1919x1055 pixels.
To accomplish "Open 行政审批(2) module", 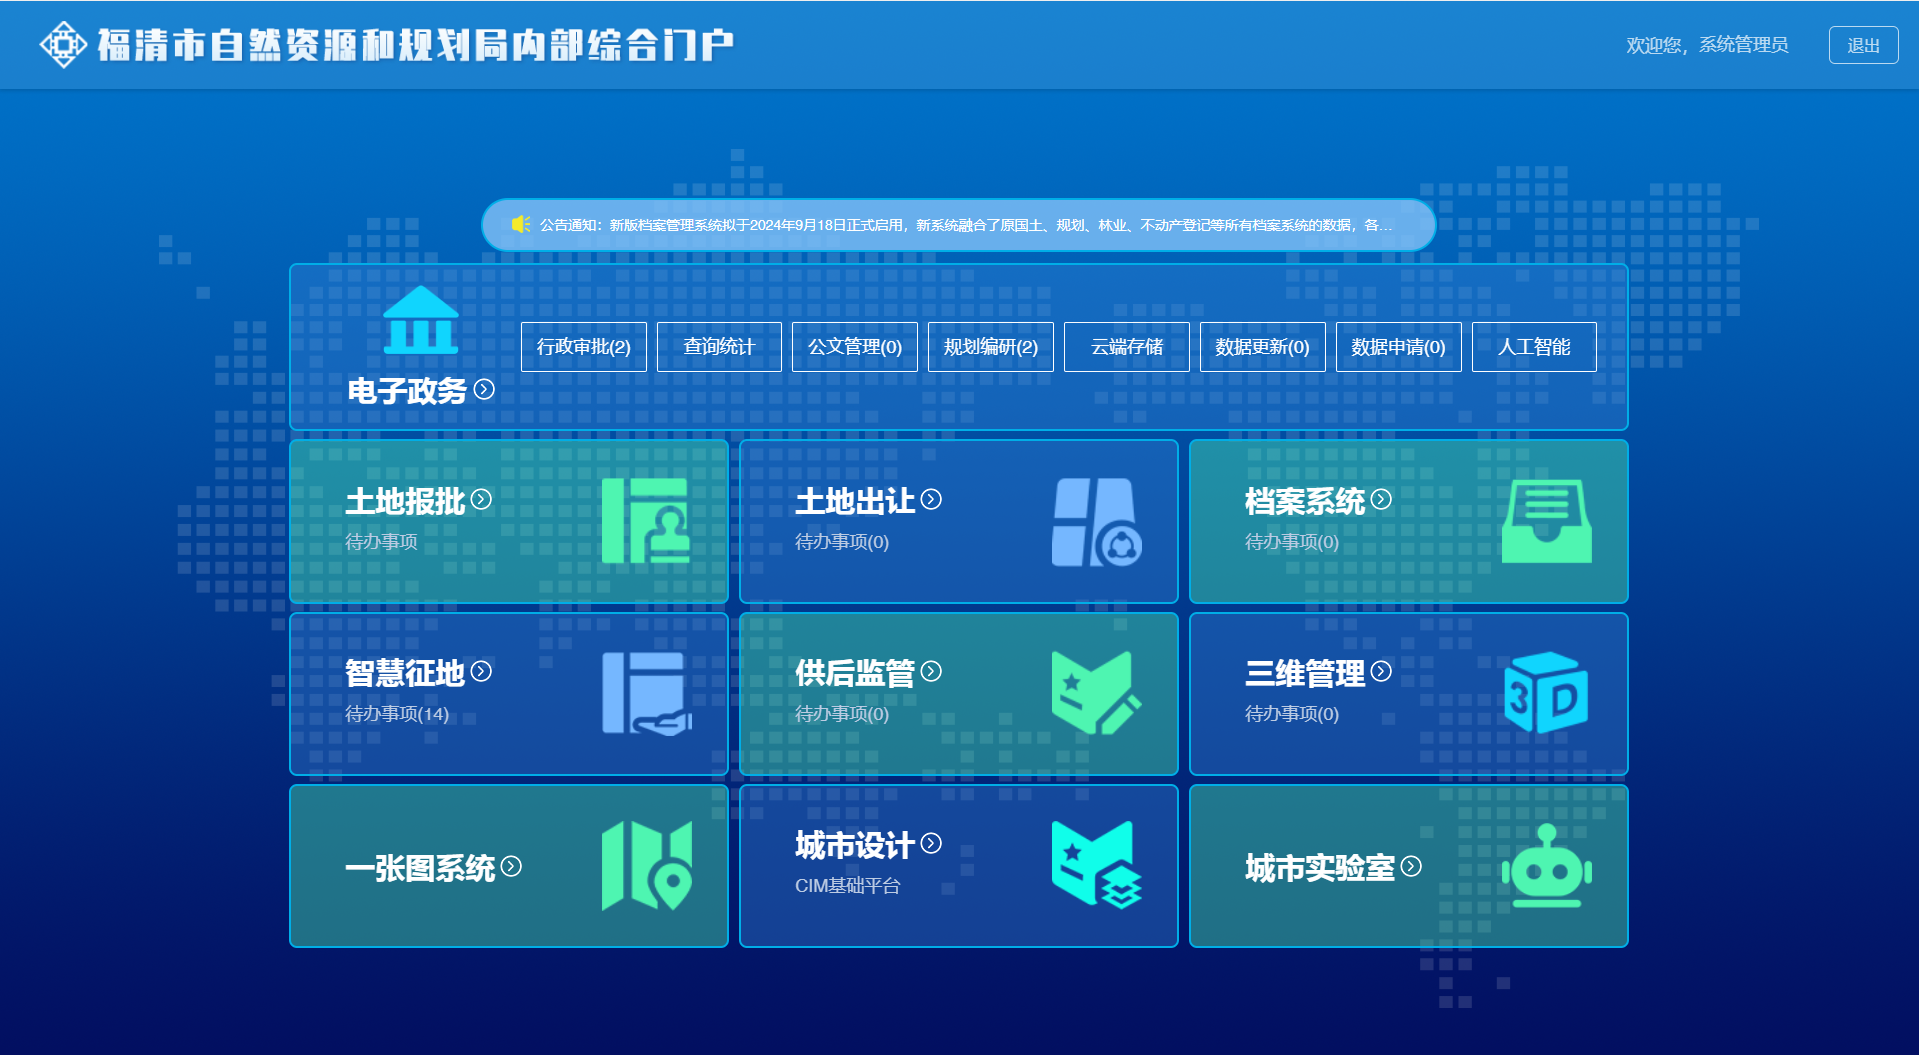I will (x=584, y=347).
